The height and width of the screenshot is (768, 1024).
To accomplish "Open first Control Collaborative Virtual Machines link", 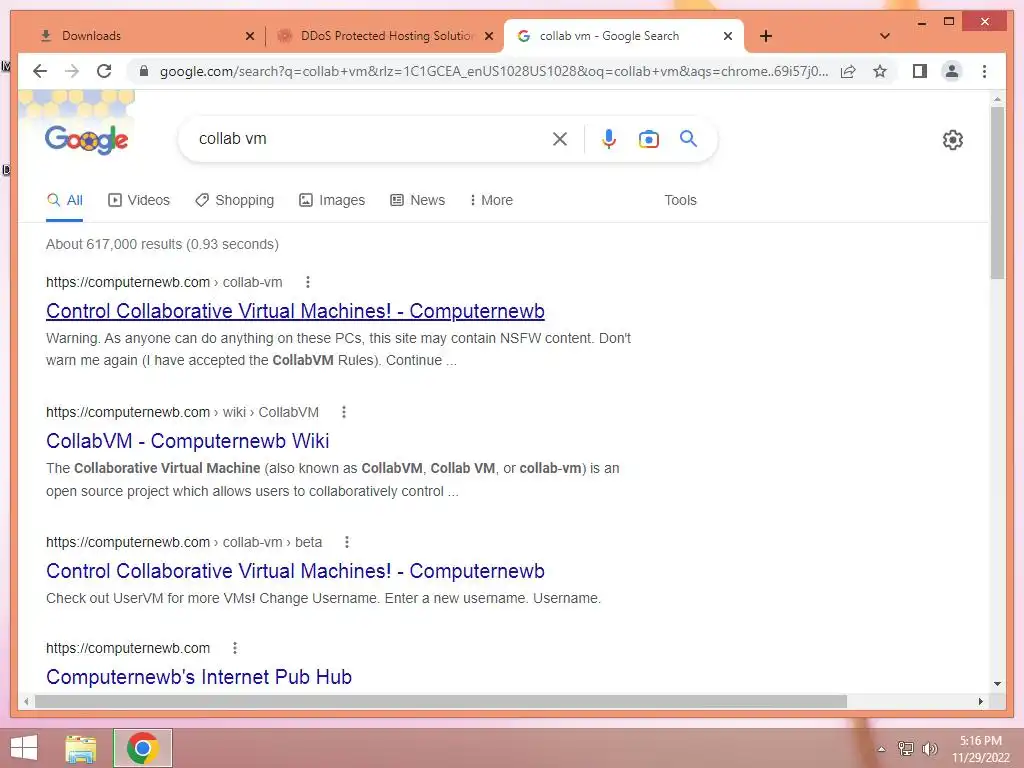I will 295,311.
